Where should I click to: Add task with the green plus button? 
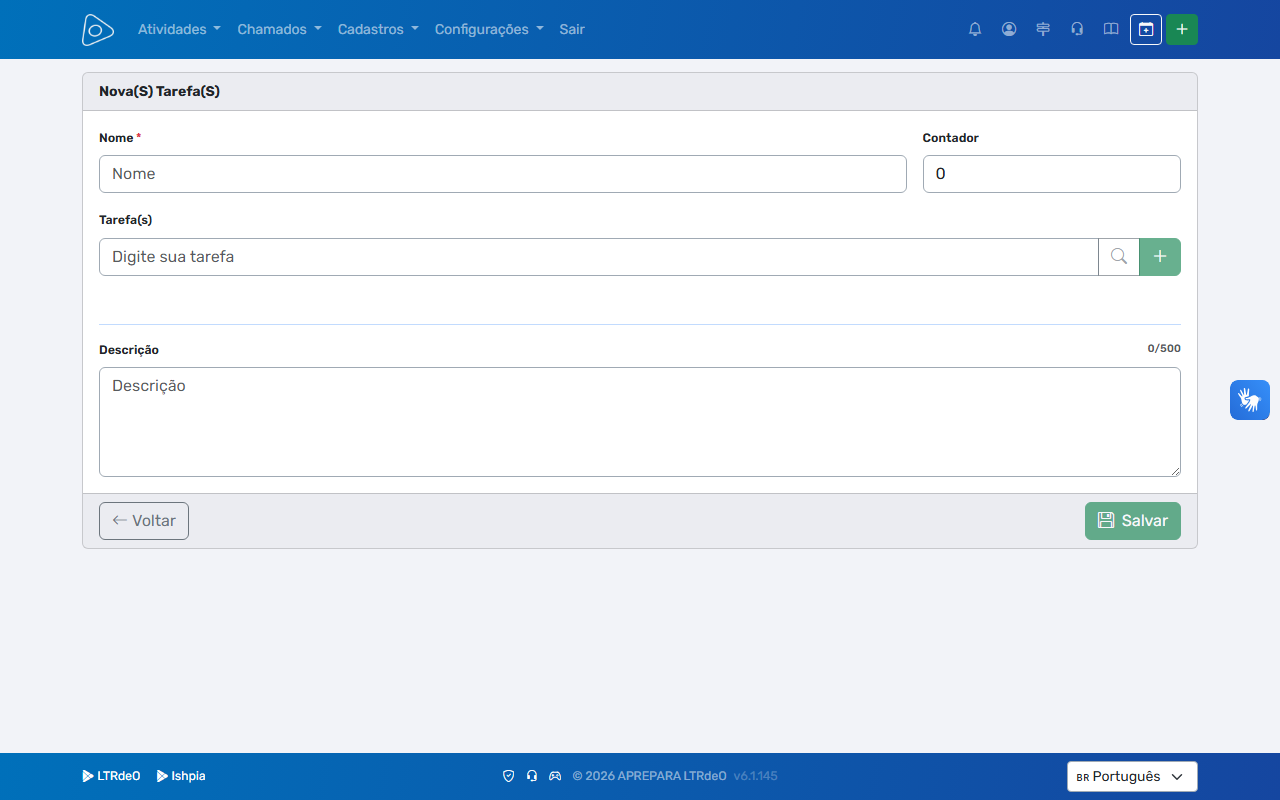(1160, 257)
